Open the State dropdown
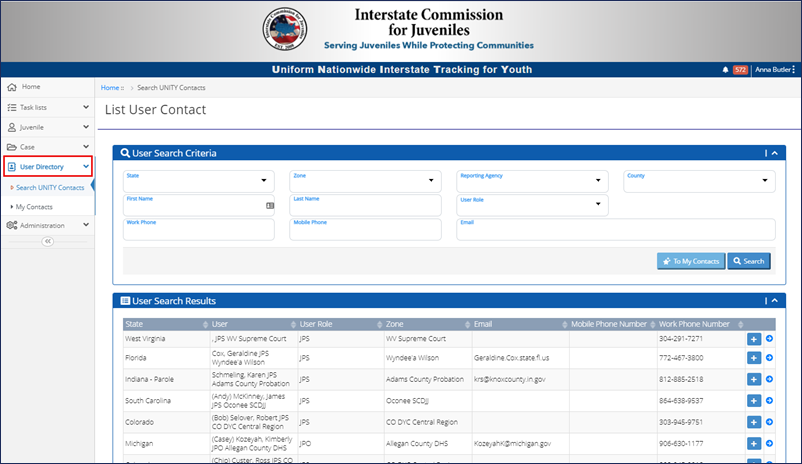This screenshot has height=464, width=802. [198, 181]
